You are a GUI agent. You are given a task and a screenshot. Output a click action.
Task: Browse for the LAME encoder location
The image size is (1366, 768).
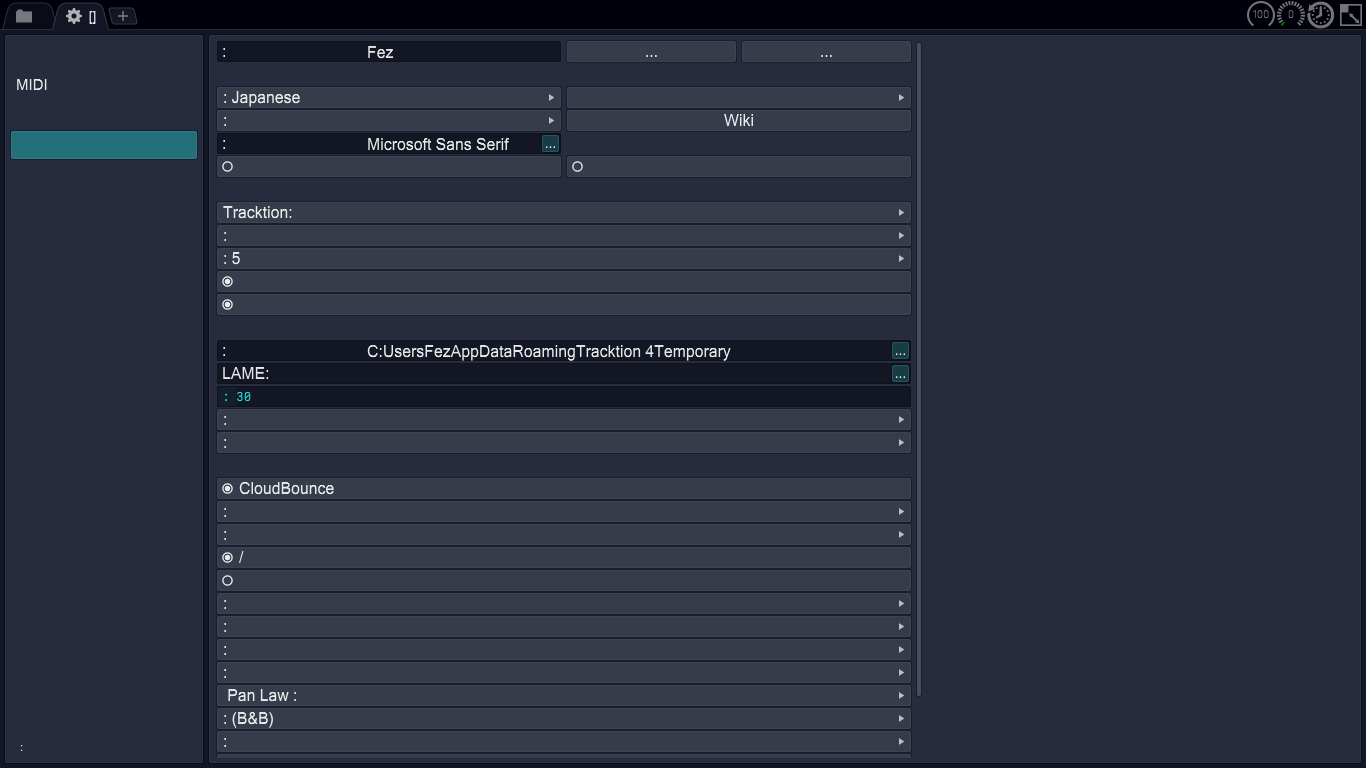[900, 374]
